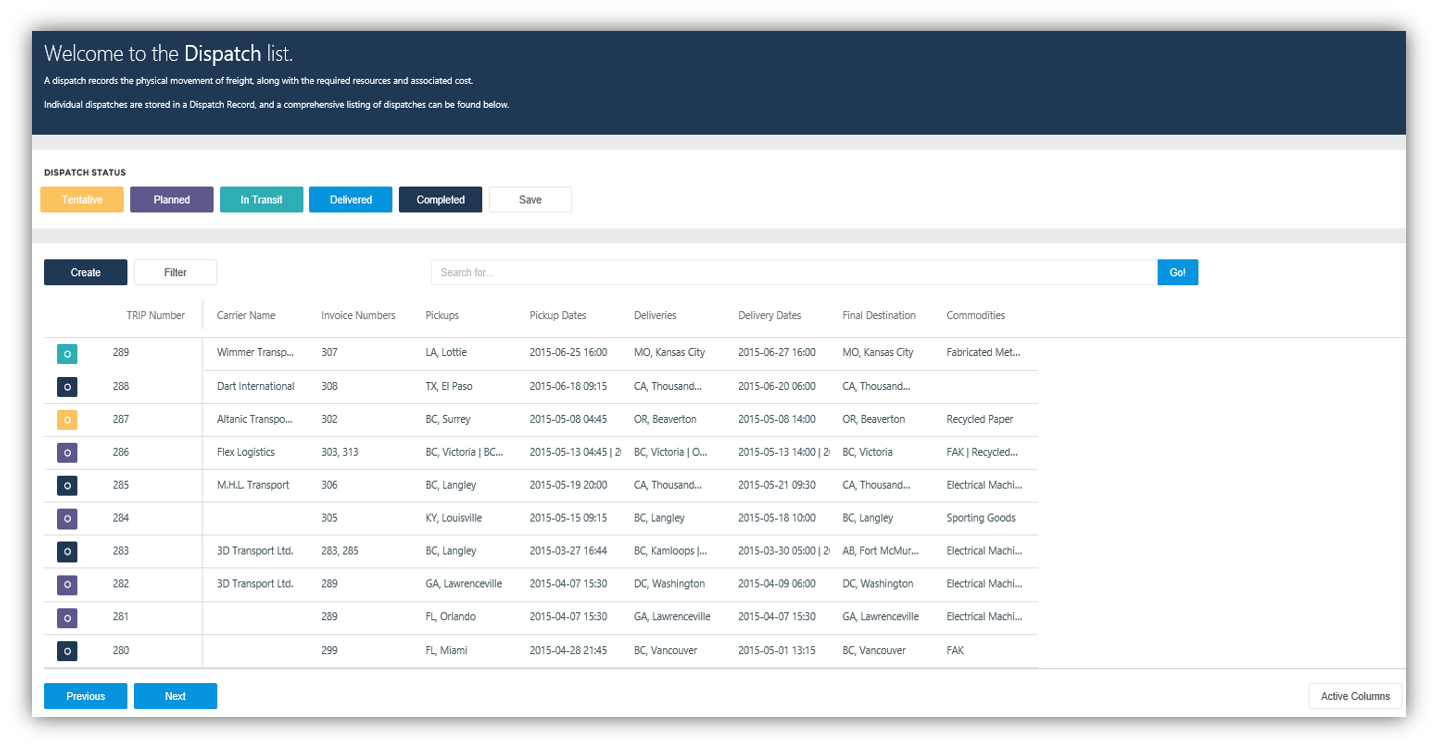Toggle the Tentative dispatch status filter

(x=81, y=199)
